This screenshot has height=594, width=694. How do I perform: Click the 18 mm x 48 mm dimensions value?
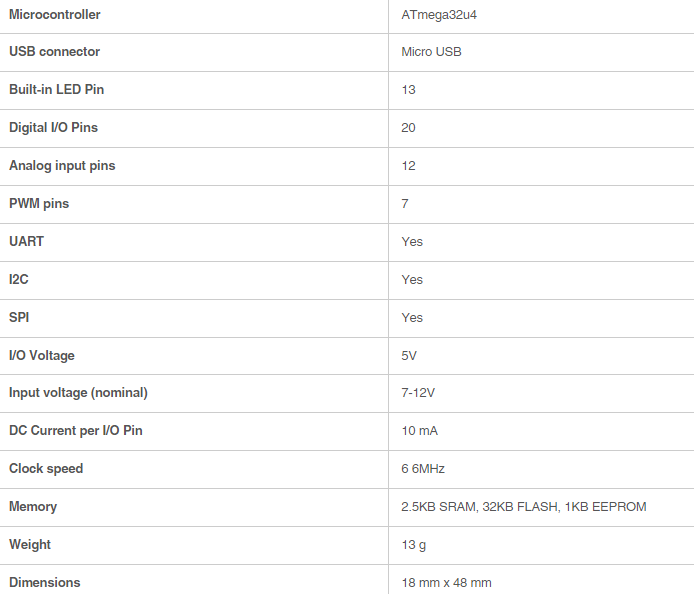446,583
